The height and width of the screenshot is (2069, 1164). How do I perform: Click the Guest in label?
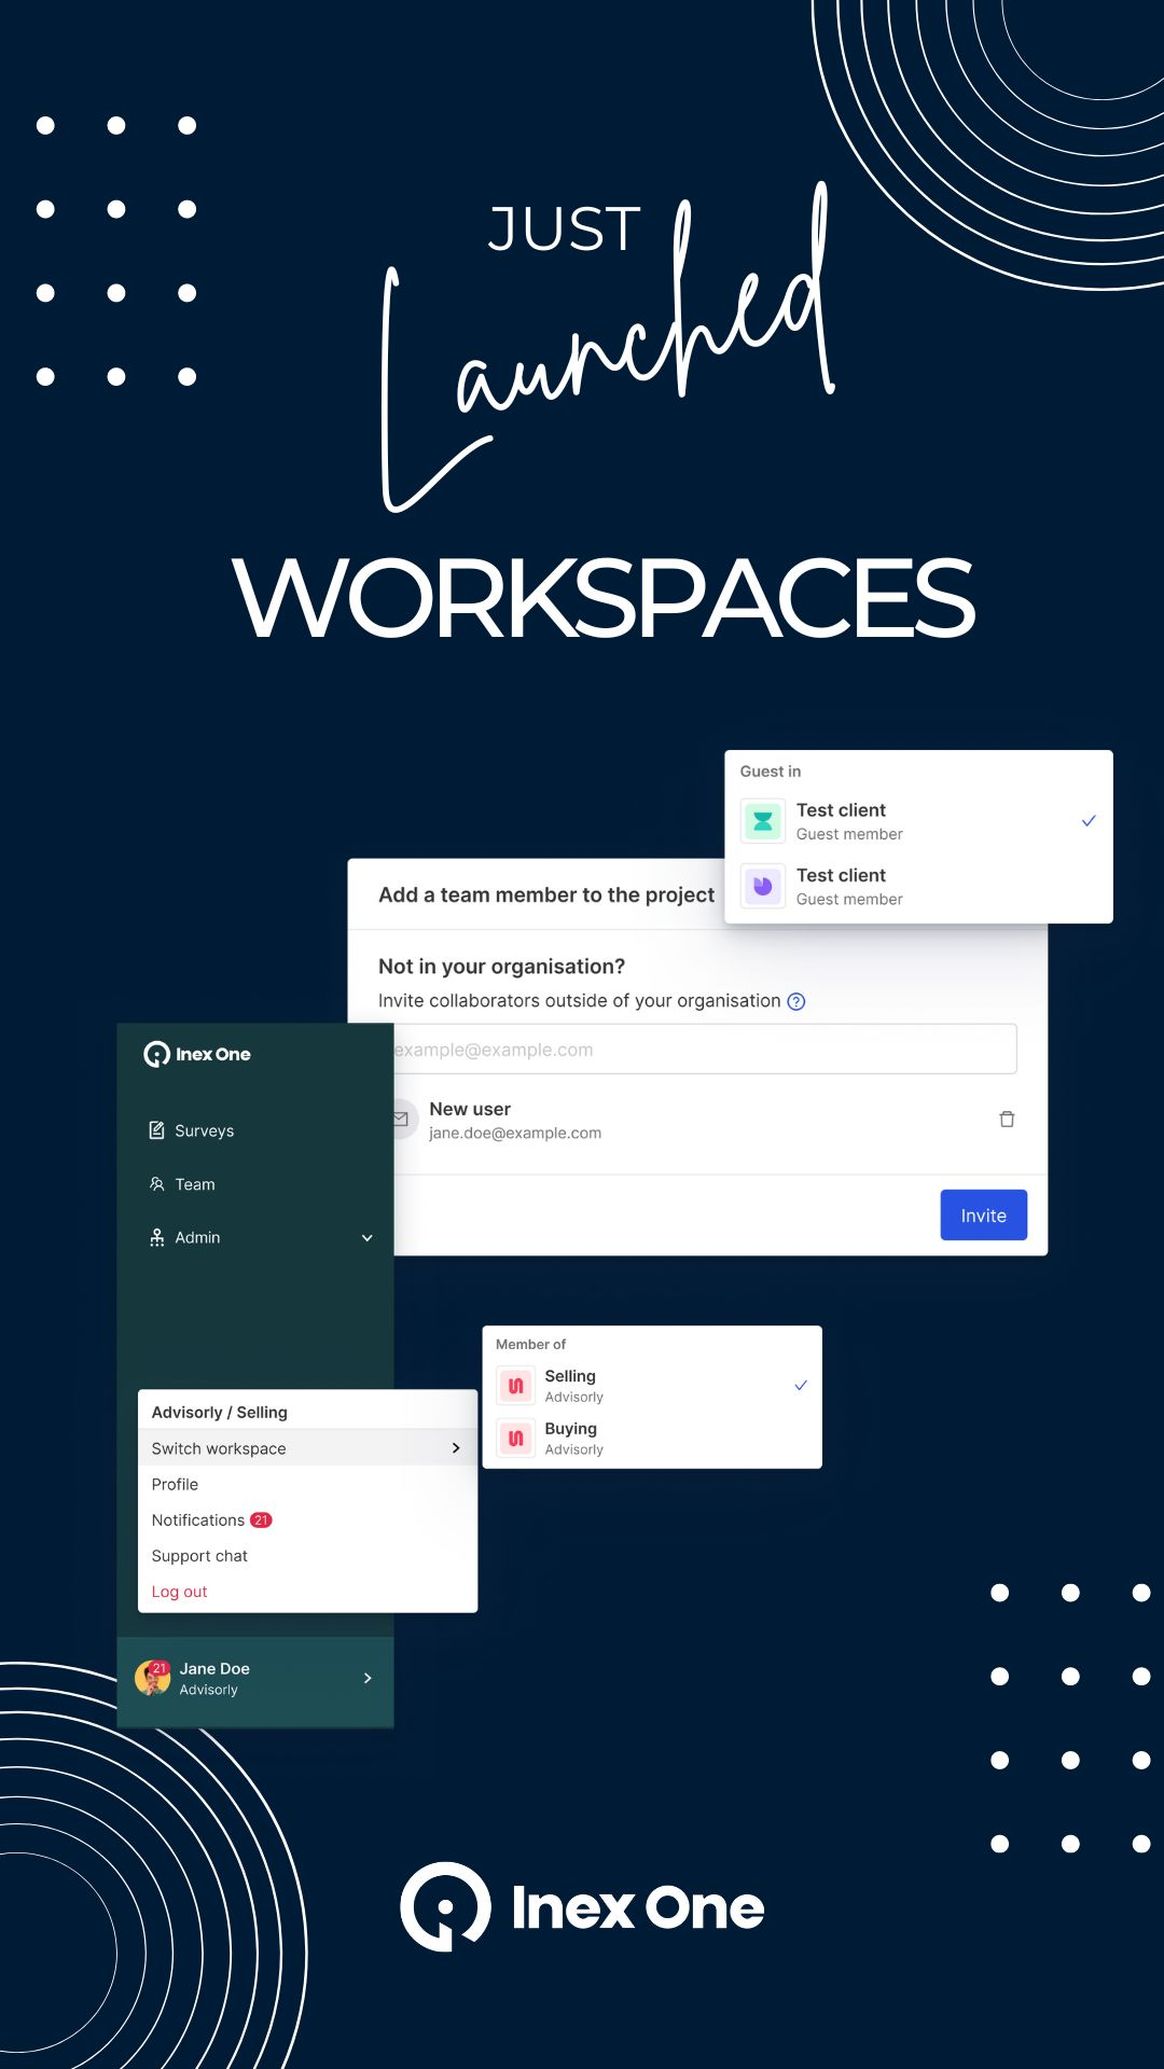tap(770, 771)
